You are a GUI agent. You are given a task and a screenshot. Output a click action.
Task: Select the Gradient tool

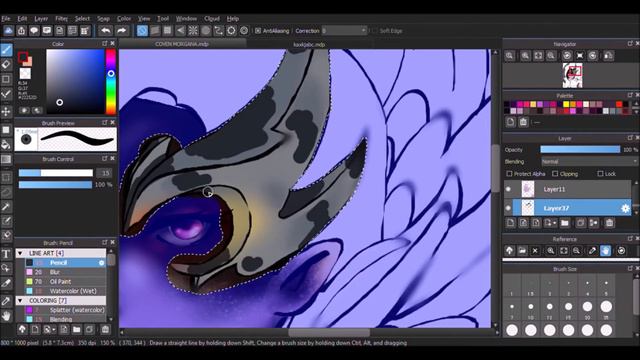click(6, 159)
